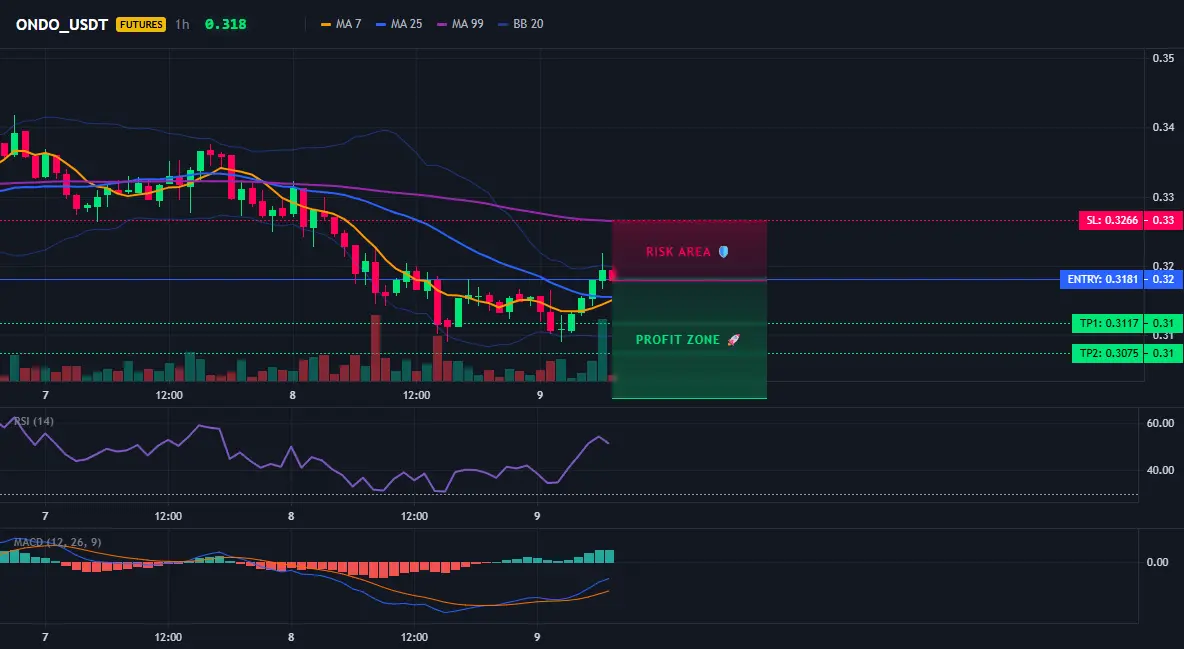This screenshot has height=649, width=1184.
Task: Select the 1h timeframe label
Action: (182, 24)
